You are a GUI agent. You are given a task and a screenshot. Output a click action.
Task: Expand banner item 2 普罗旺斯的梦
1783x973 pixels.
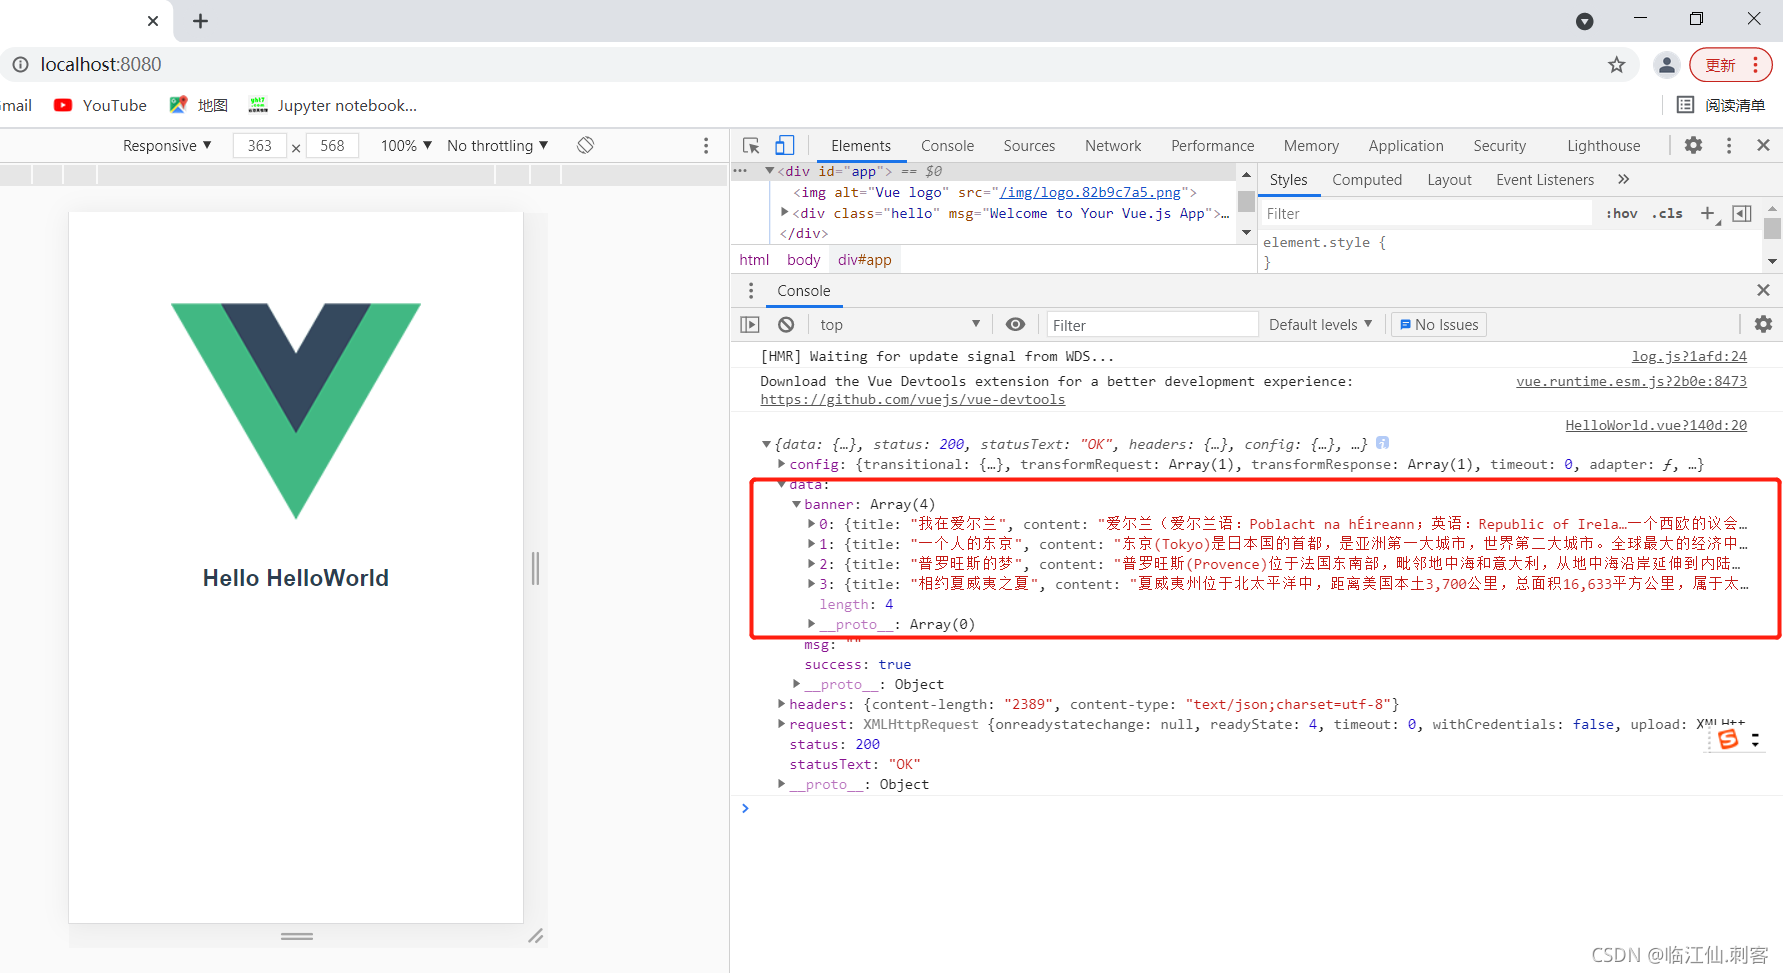point(811,564)
